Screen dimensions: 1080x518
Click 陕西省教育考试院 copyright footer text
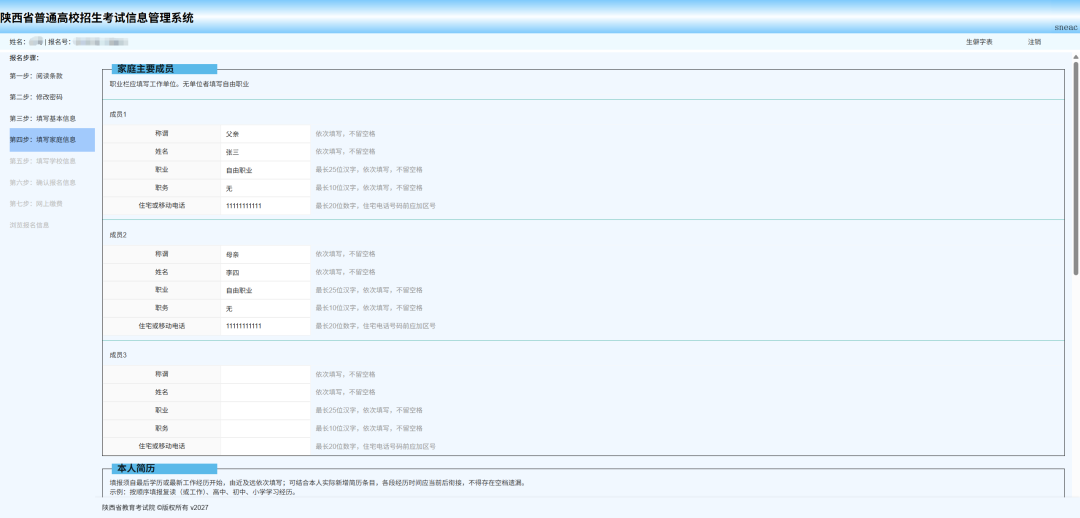point(156,508)
